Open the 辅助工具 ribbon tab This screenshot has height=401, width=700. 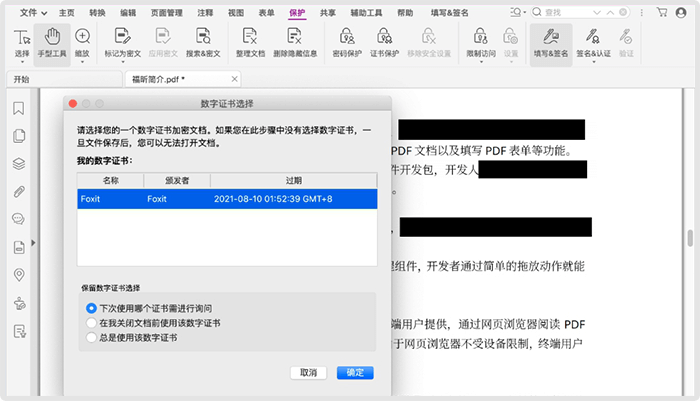[367, 13]
